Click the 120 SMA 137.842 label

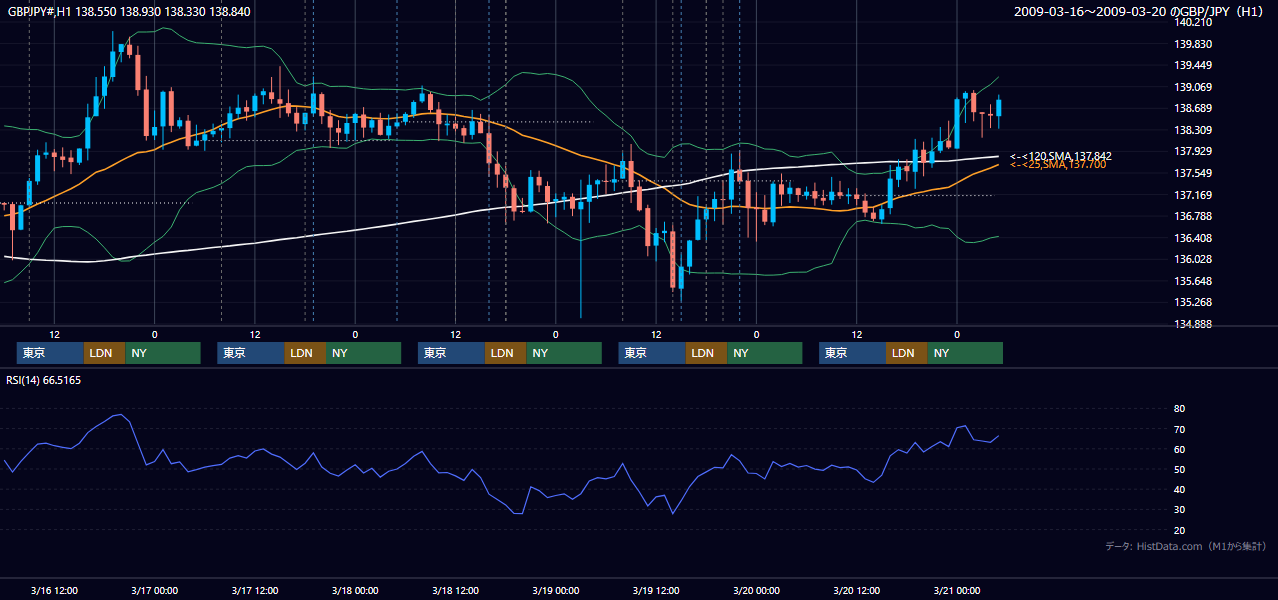[1061, 156]
